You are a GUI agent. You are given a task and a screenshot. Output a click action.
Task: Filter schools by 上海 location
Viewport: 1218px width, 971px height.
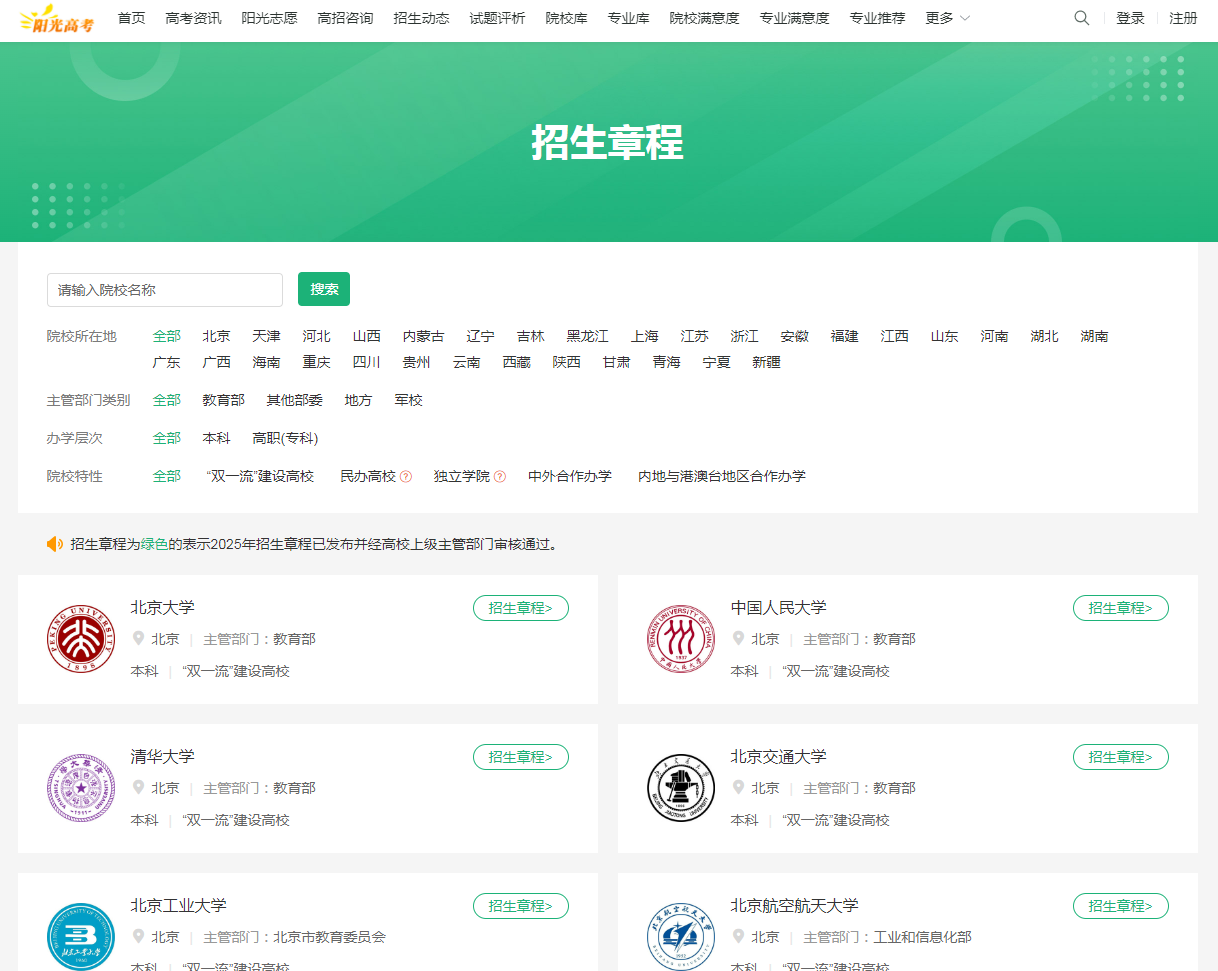click(645, 336)
